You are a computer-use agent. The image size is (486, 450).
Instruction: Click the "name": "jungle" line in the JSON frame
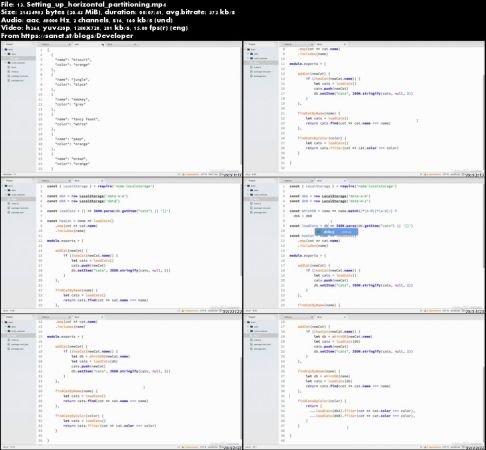point(72,80)
